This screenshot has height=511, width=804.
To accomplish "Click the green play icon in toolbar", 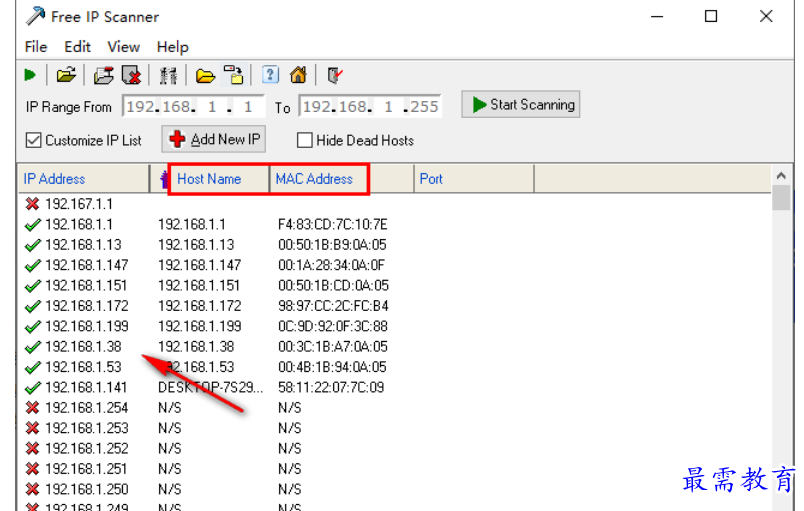I will click(30, 75).
